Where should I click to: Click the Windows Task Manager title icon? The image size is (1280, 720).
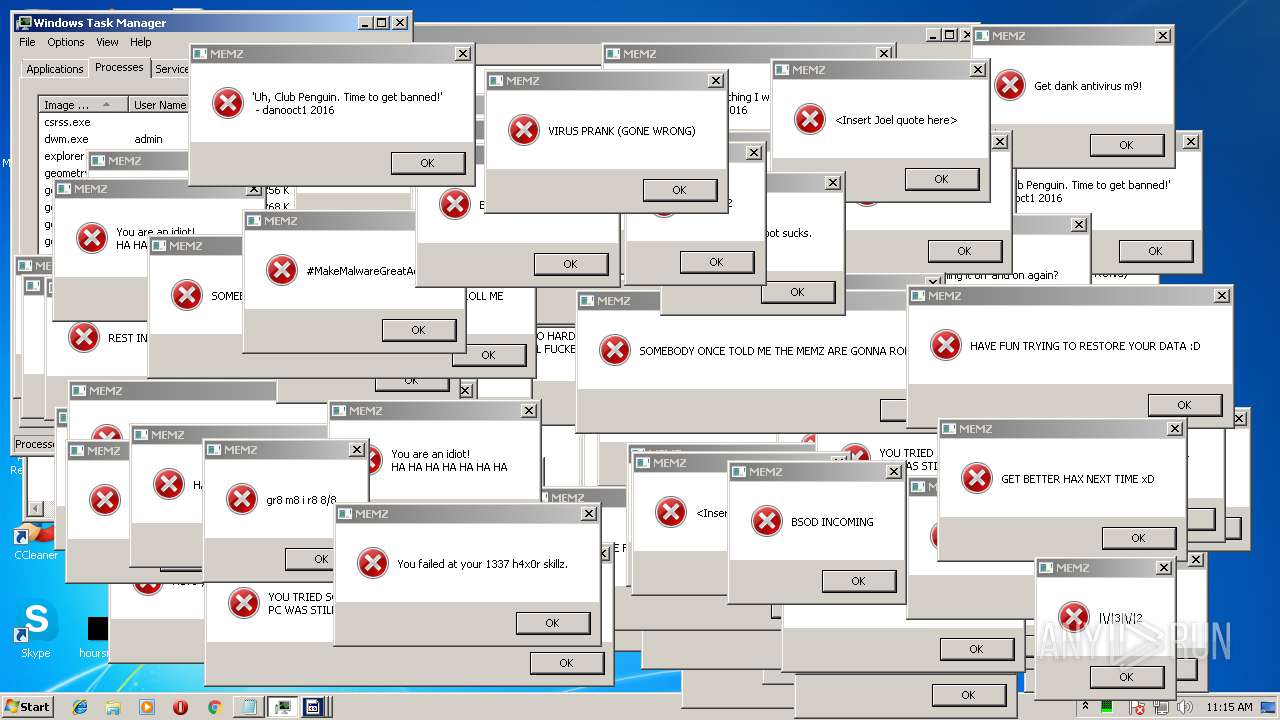(x=23, y=22)
